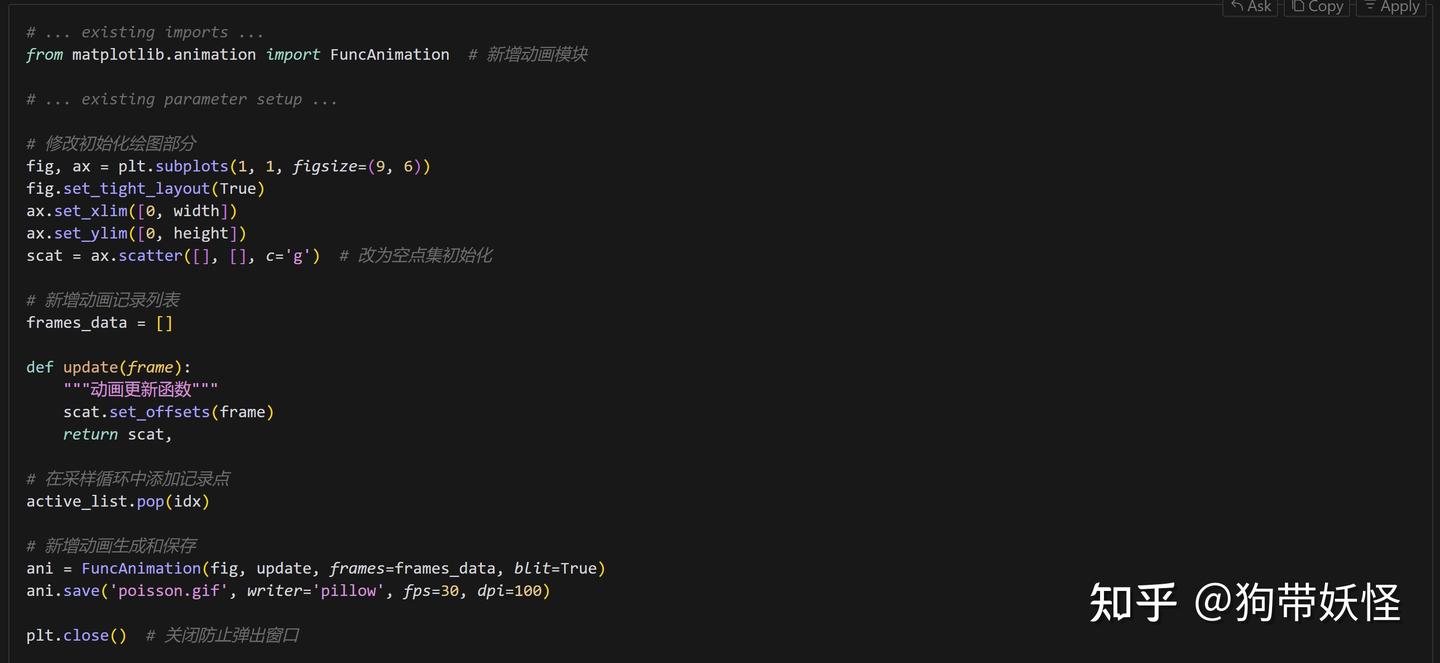Click the return scat, statement
The height and width of the screenshot is (663, 1440).
(x=117, y=434)
